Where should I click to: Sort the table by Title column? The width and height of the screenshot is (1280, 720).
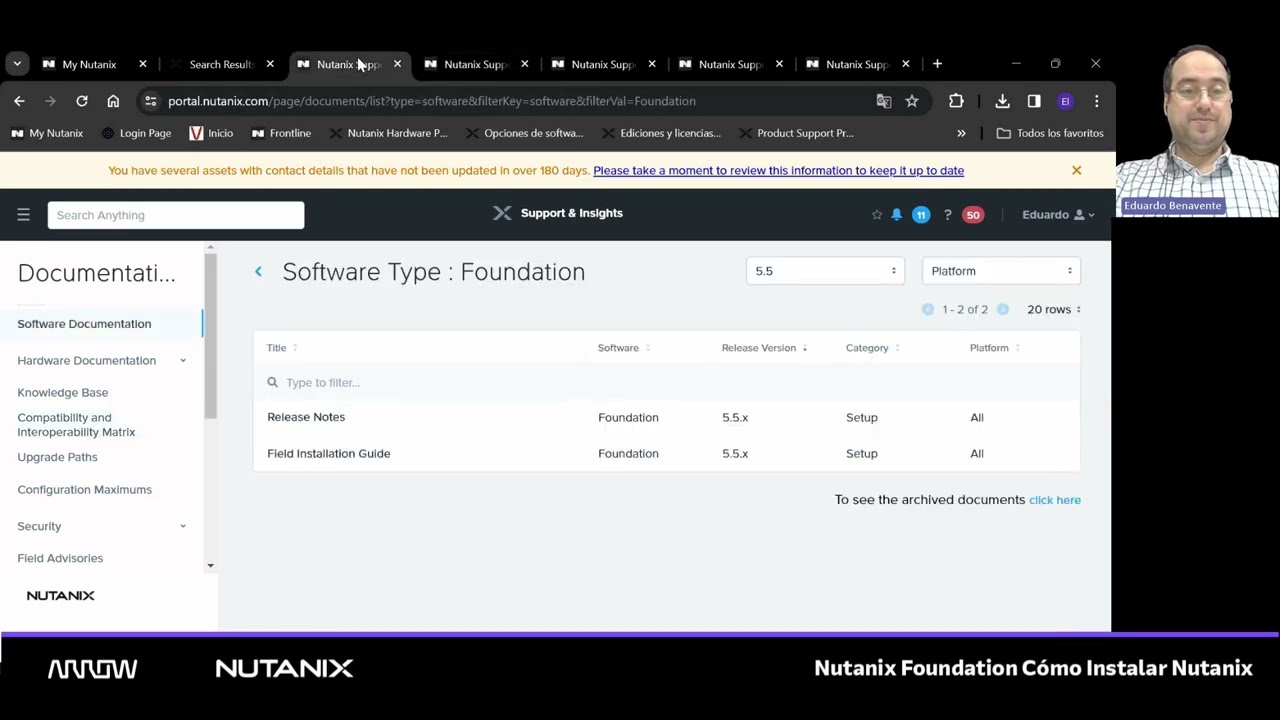282,348
